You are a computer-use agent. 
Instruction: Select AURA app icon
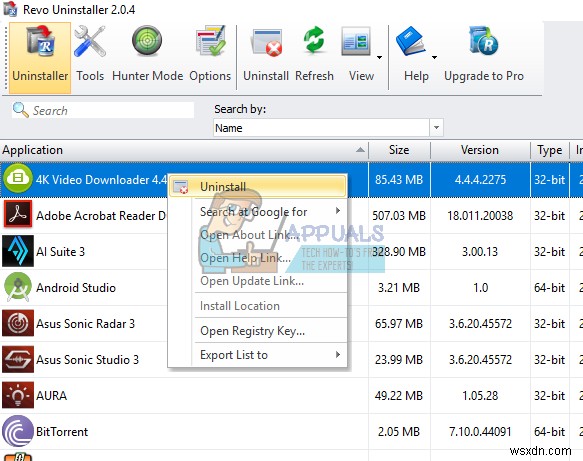click(17, 395)
